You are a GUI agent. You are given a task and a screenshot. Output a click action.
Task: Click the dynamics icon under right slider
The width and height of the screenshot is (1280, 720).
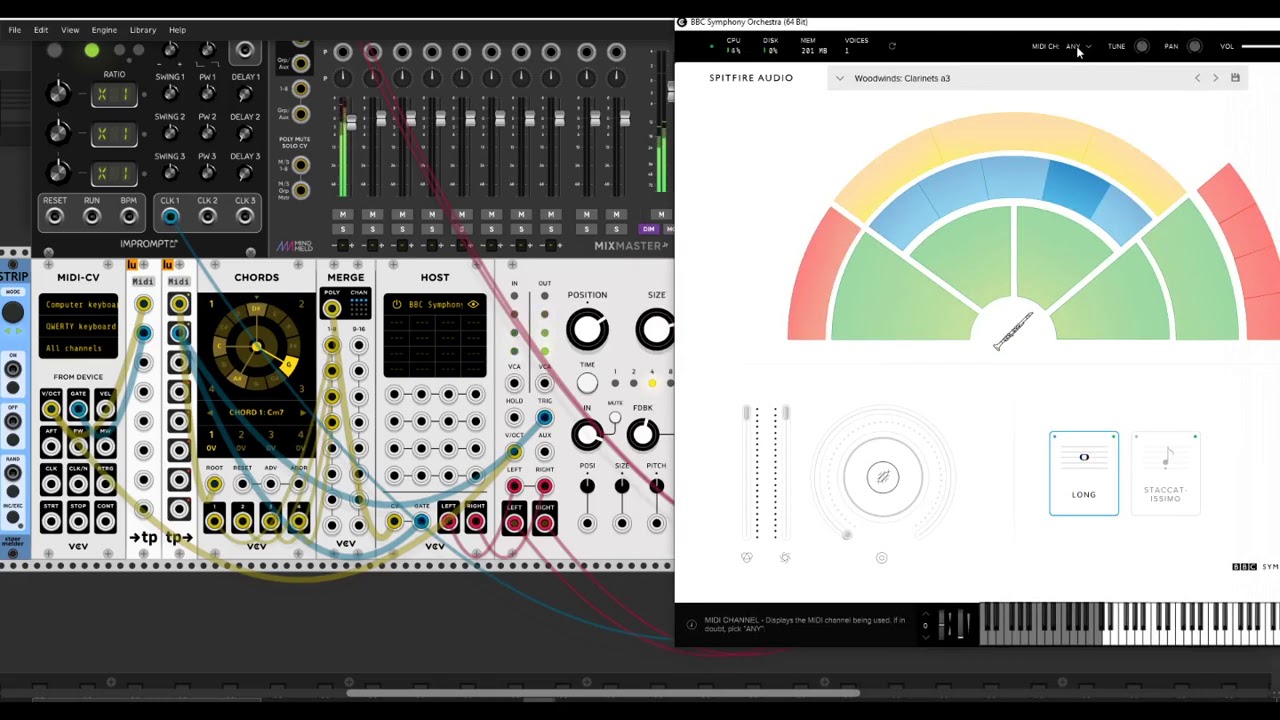pyautogui.click(x=785, y=558)
